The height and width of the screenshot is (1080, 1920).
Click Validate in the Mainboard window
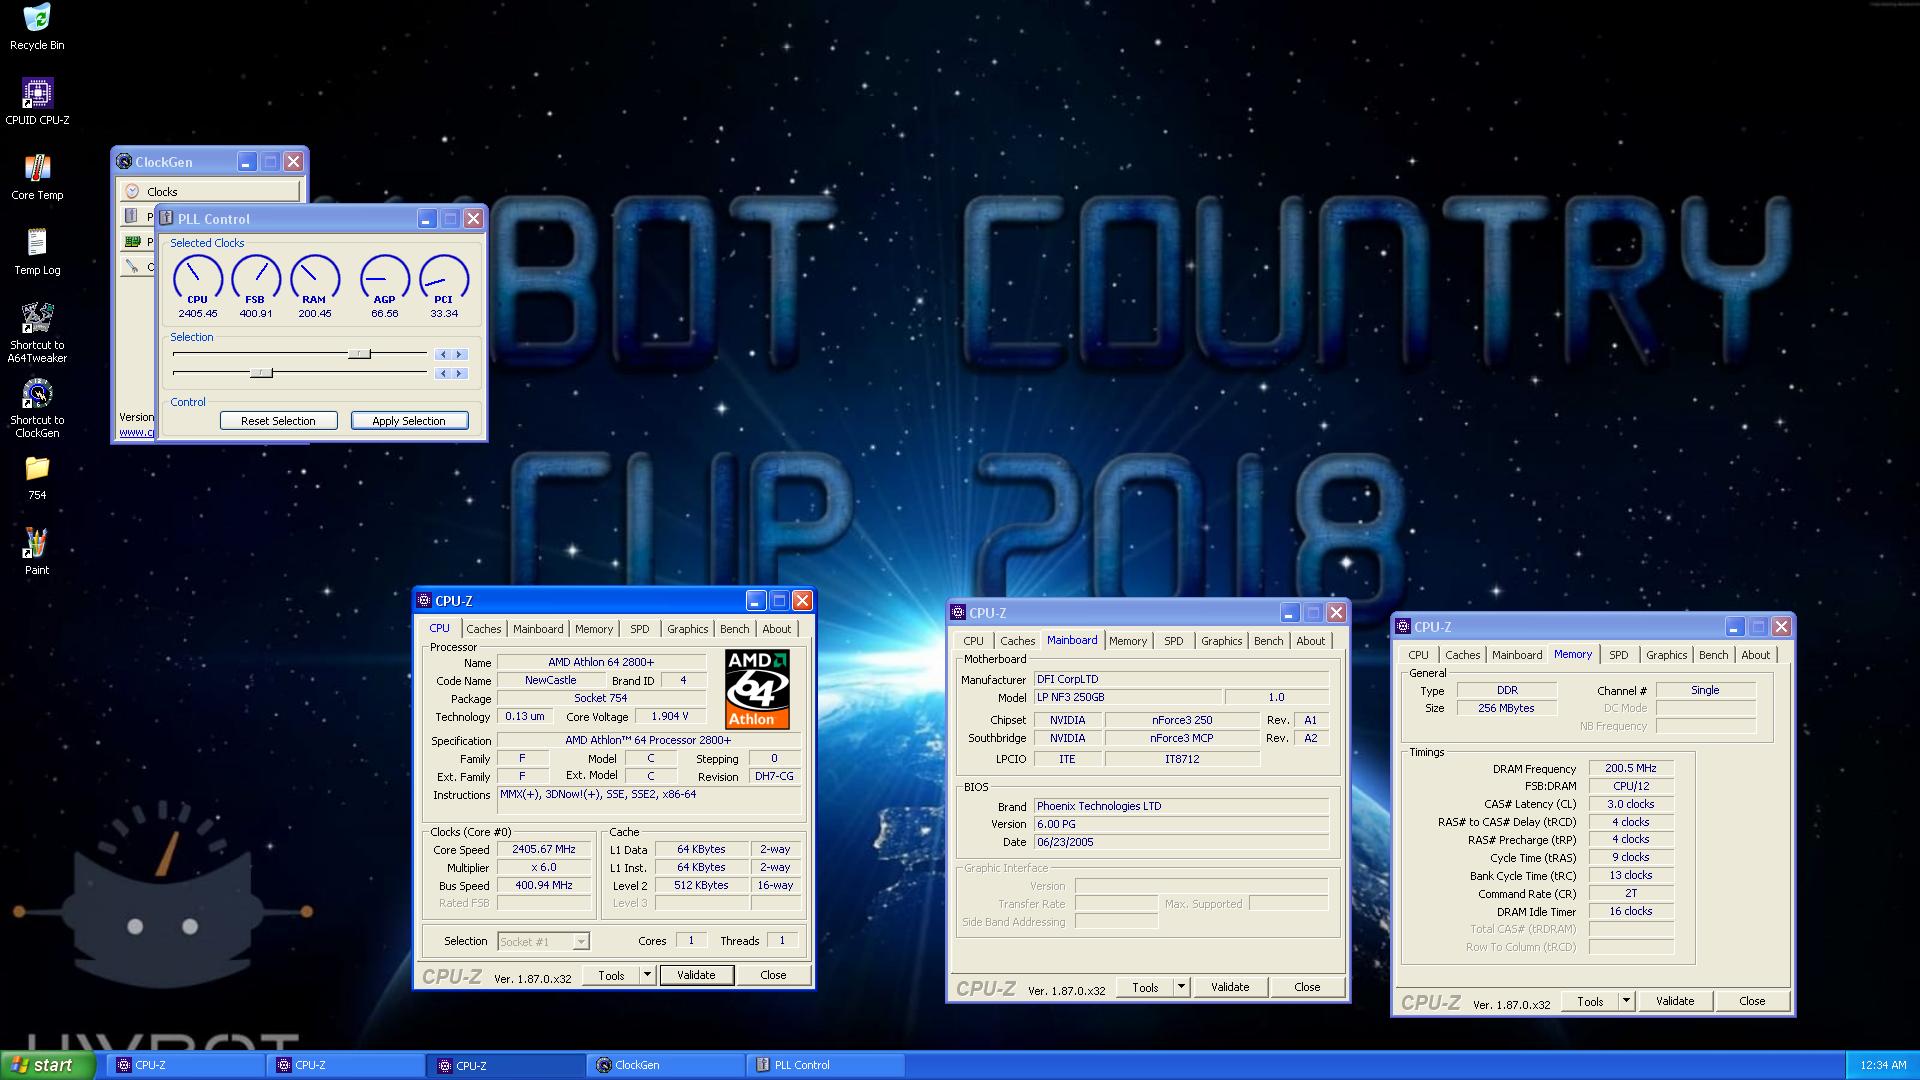pyautogui.click(x=1230, y=987)
